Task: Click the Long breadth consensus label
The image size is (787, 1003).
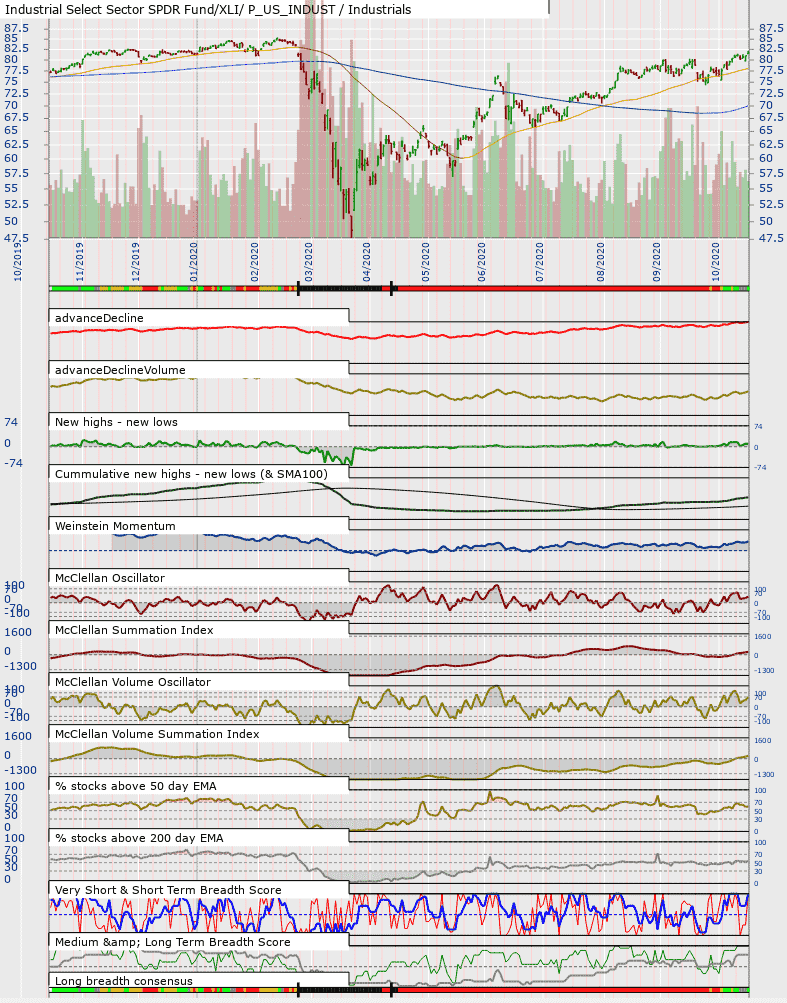Action: click(123, 981)
